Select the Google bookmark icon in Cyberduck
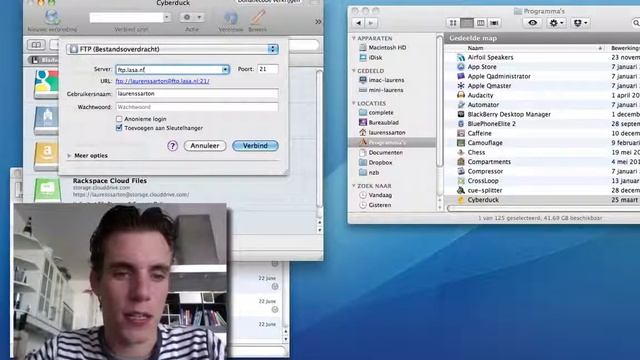The width and height of the screenshot is (640, 360). tap(46, 84)
